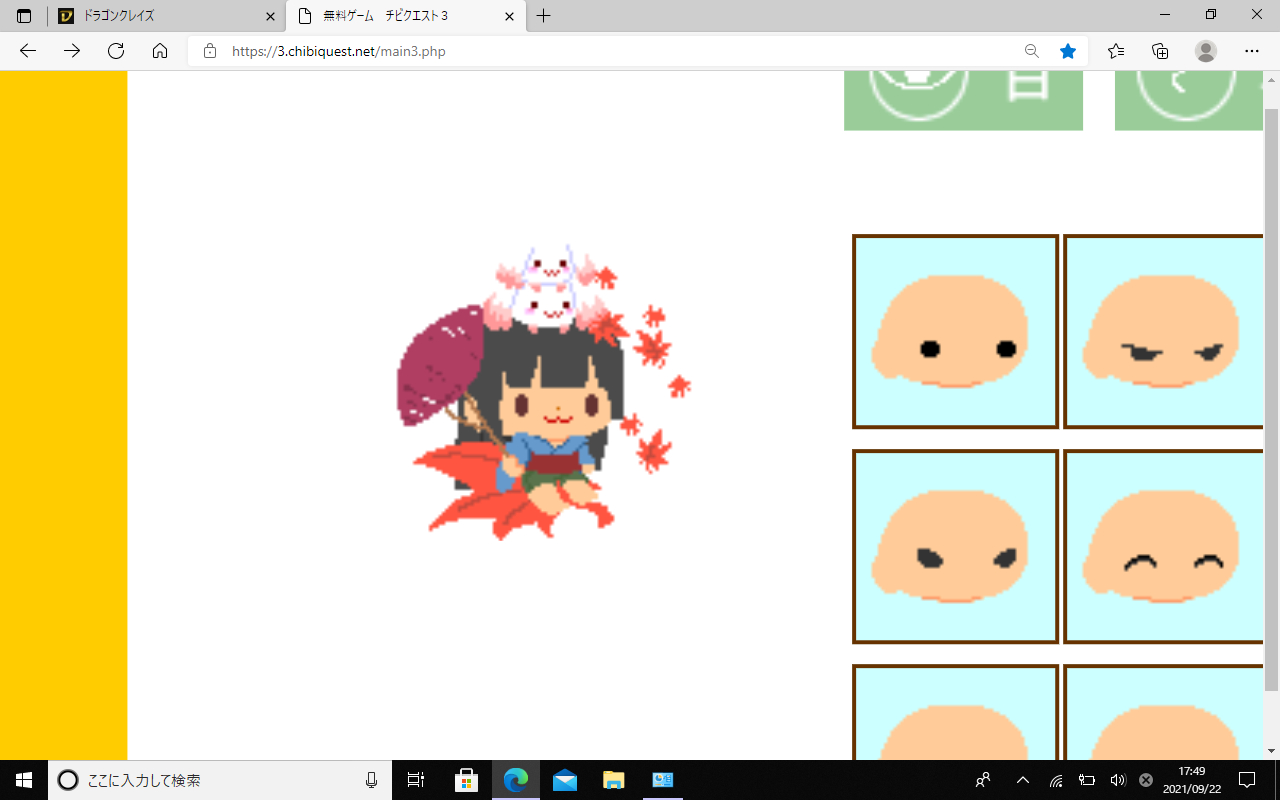Switch to the ドラゴンクレイズ browser tab

166,16
